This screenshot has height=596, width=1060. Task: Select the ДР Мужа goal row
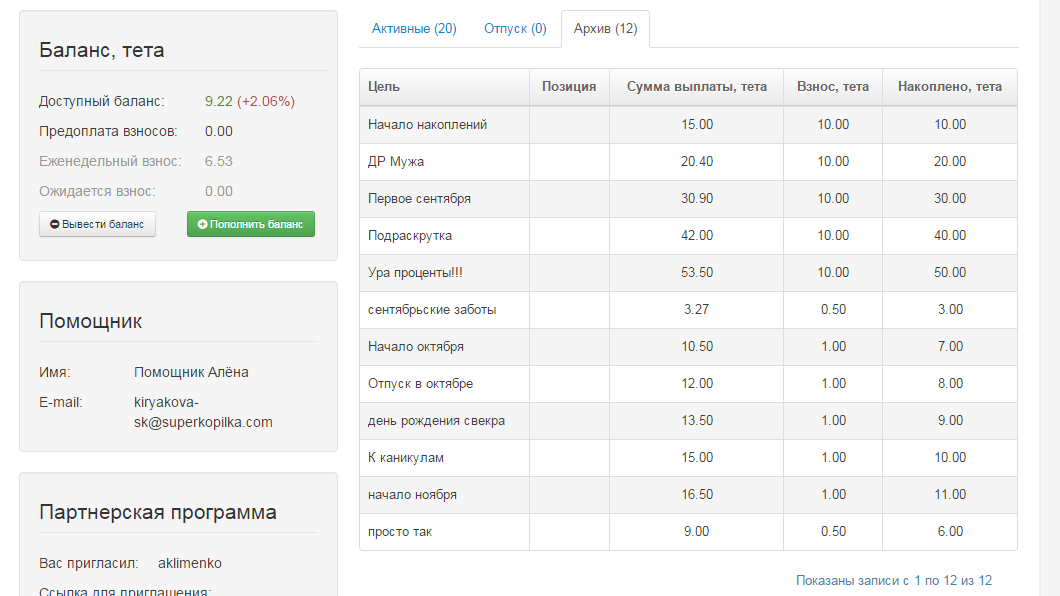[397, 162]
